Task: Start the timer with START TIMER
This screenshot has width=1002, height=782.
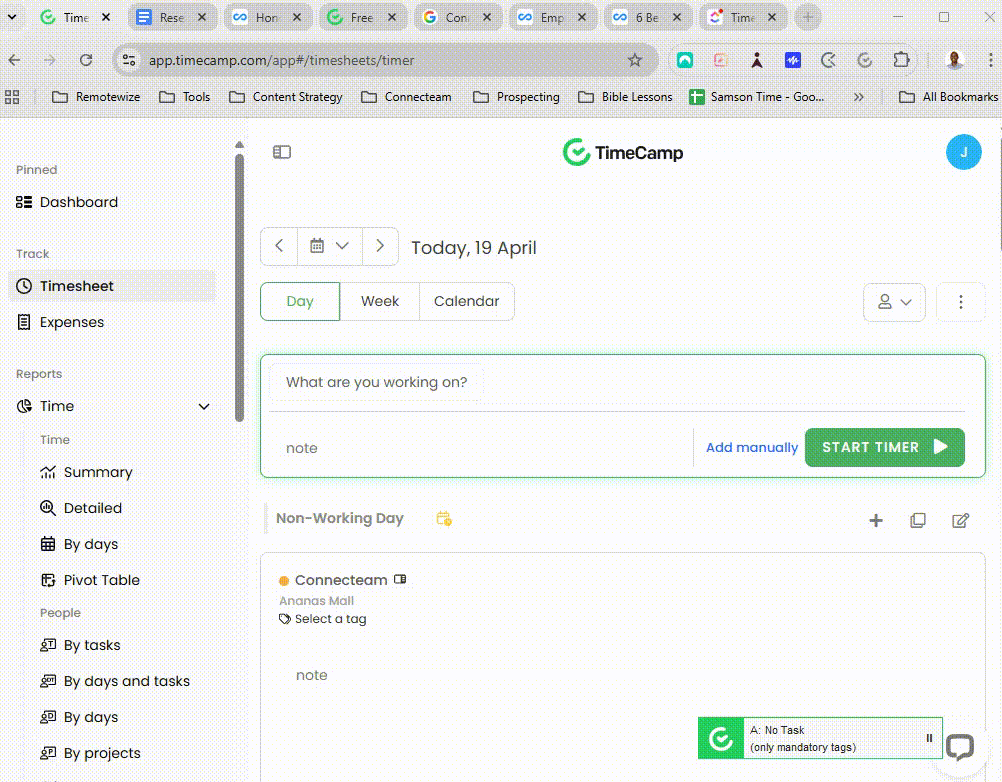Action: pyautogui.click(x=884, y=447)
